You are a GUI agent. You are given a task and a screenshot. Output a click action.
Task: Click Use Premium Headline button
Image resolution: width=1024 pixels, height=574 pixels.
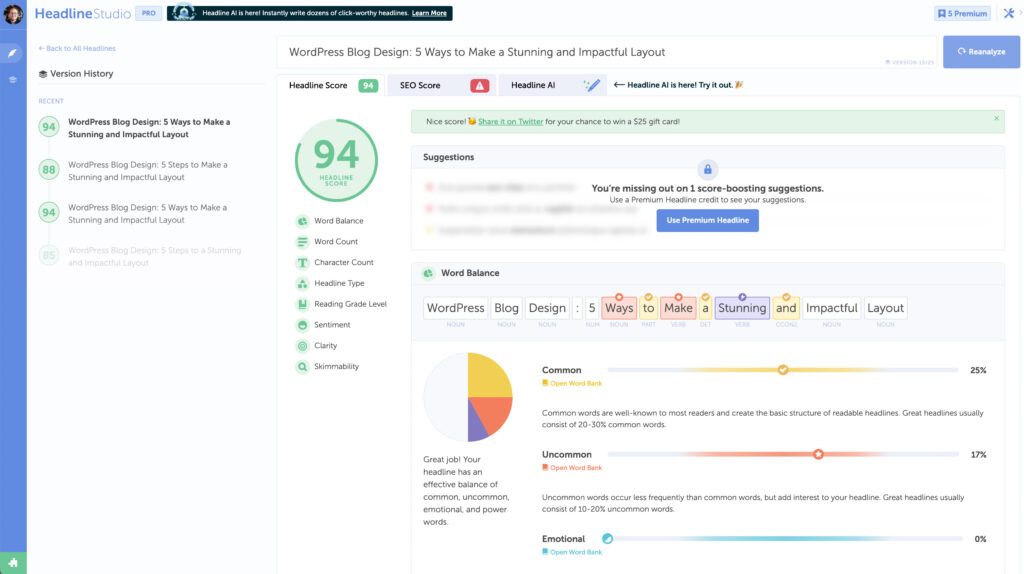[x=707, y=220]
